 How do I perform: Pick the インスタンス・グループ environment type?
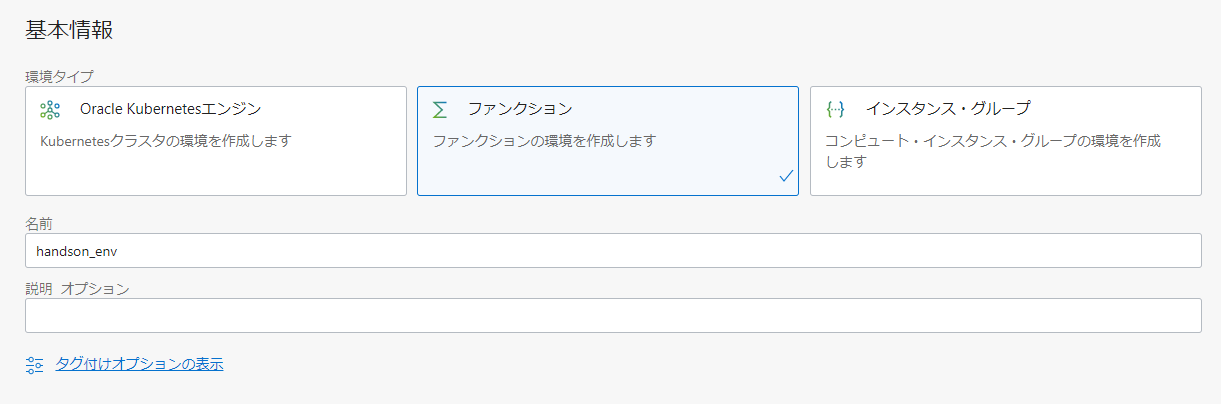coord(948,108)
